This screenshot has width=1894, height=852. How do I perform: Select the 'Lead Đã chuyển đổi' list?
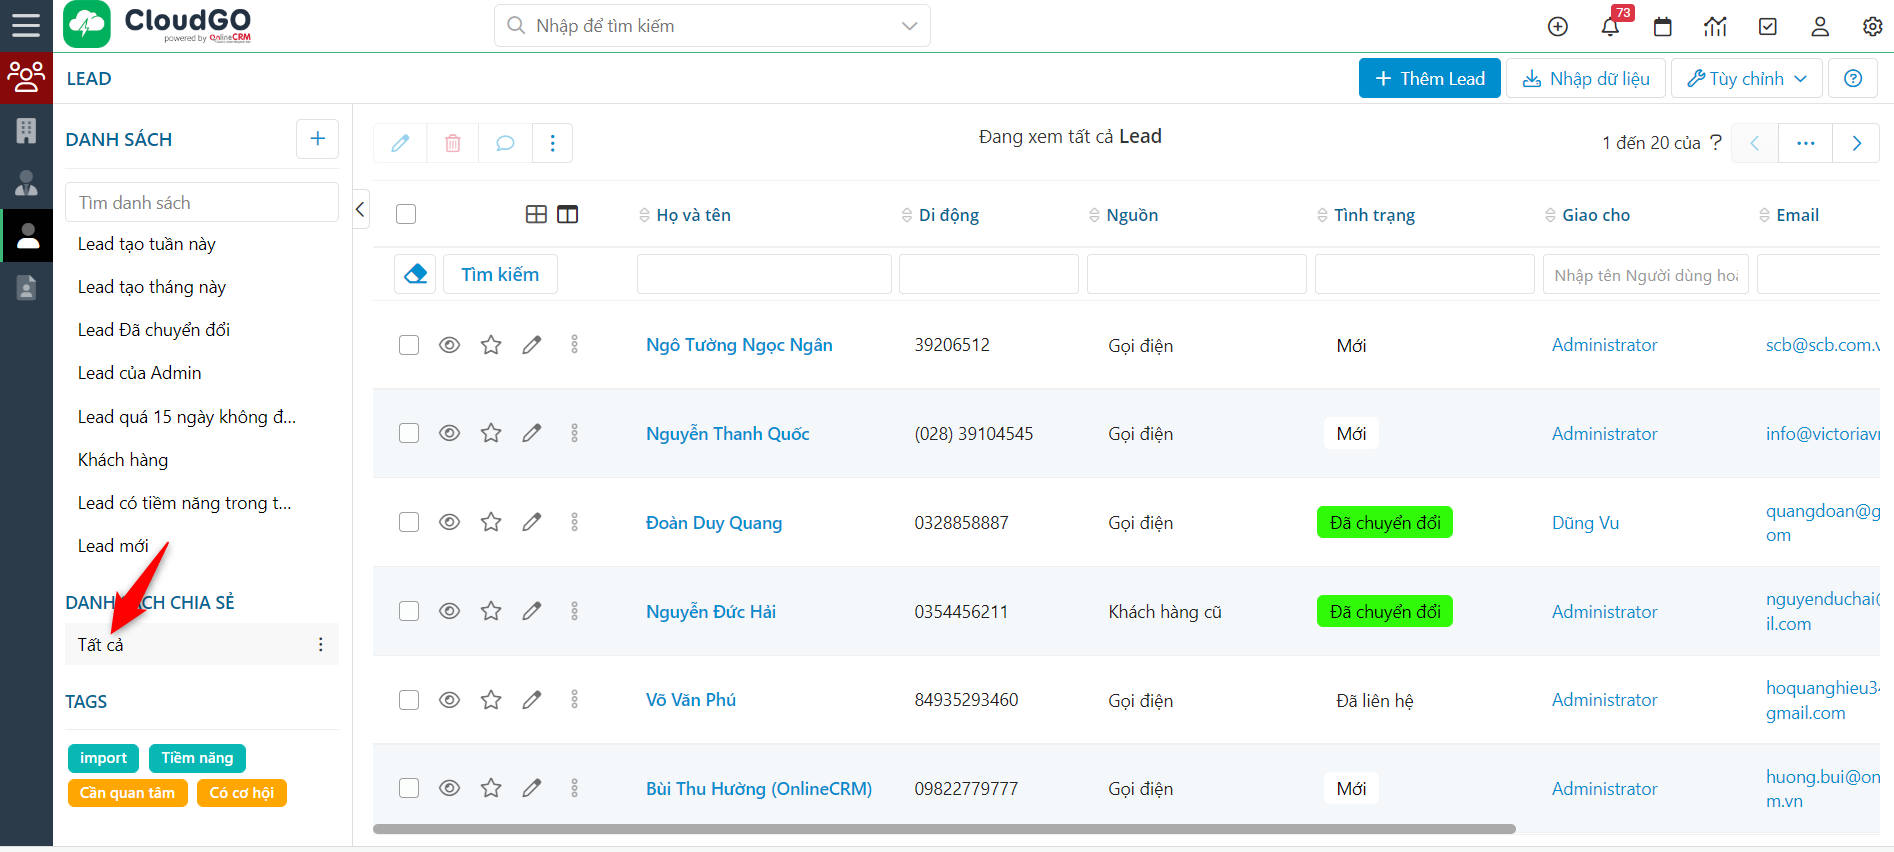[154, 330]
